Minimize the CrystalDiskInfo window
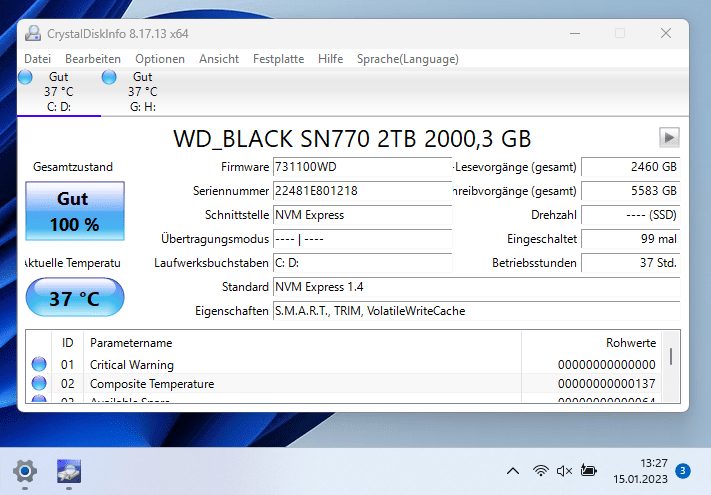711x495 pixels. [x=575, y=34]
